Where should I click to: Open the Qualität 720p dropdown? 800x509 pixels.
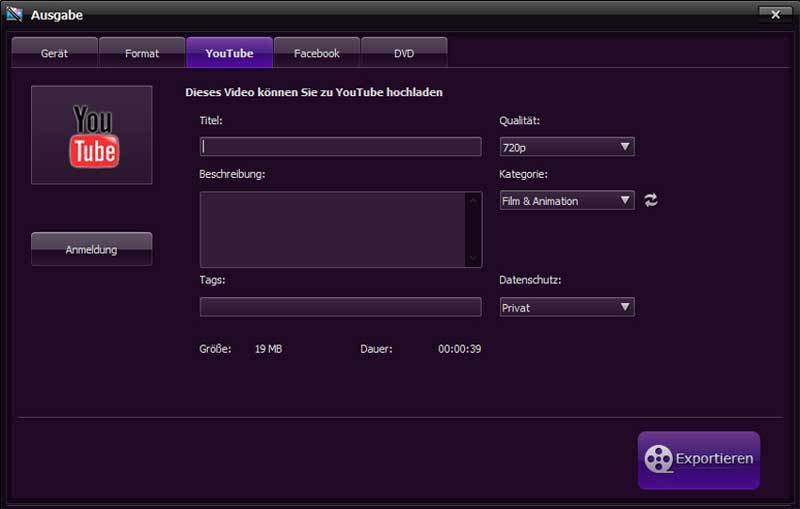pyautogui.click(x=567, y=147)
